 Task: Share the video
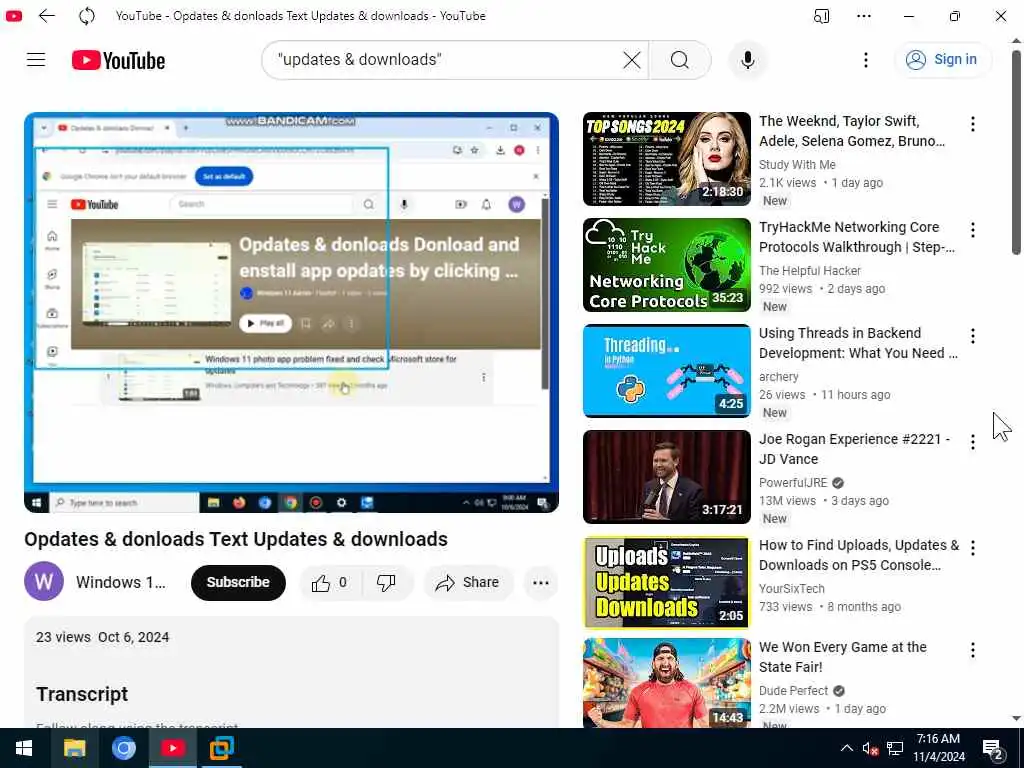click(468, 583)
